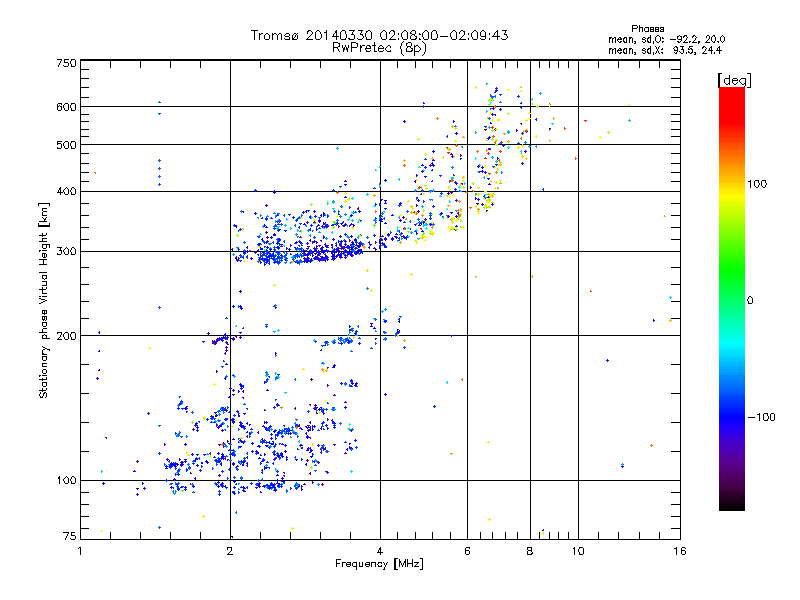Click the y-axis tick label '400'
This screenshot has height=600, width=800.
pyautogui.click(x=66, y=191)
